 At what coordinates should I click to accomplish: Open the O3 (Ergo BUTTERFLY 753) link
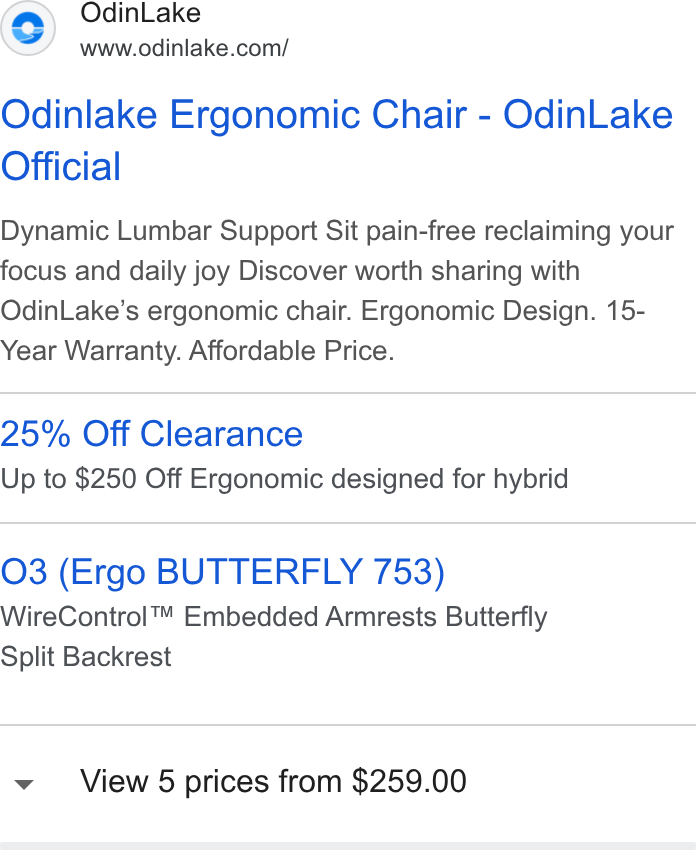[x=222, y=572]
